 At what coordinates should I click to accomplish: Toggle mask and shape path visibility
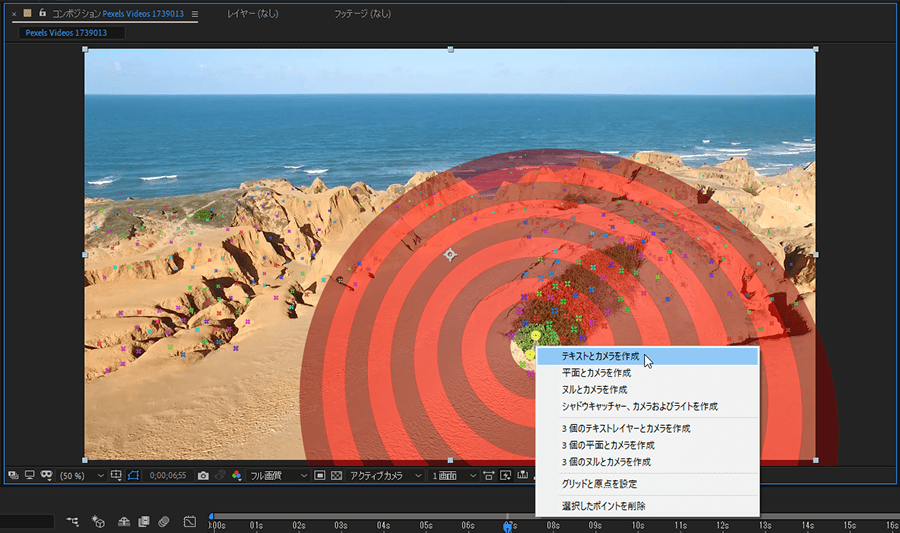click(x=133, y=475)
